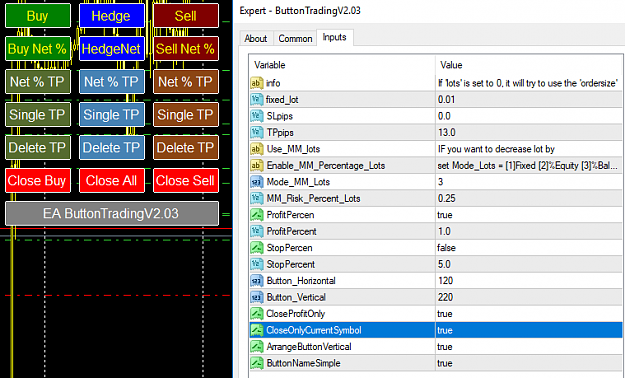Image resolution: width=625 pixels, height=378 pixels.
Task: Click the boolean icon beside CloseOnlyCurrentSymbol
Action: pyautogui.click(x=257, y=330)
